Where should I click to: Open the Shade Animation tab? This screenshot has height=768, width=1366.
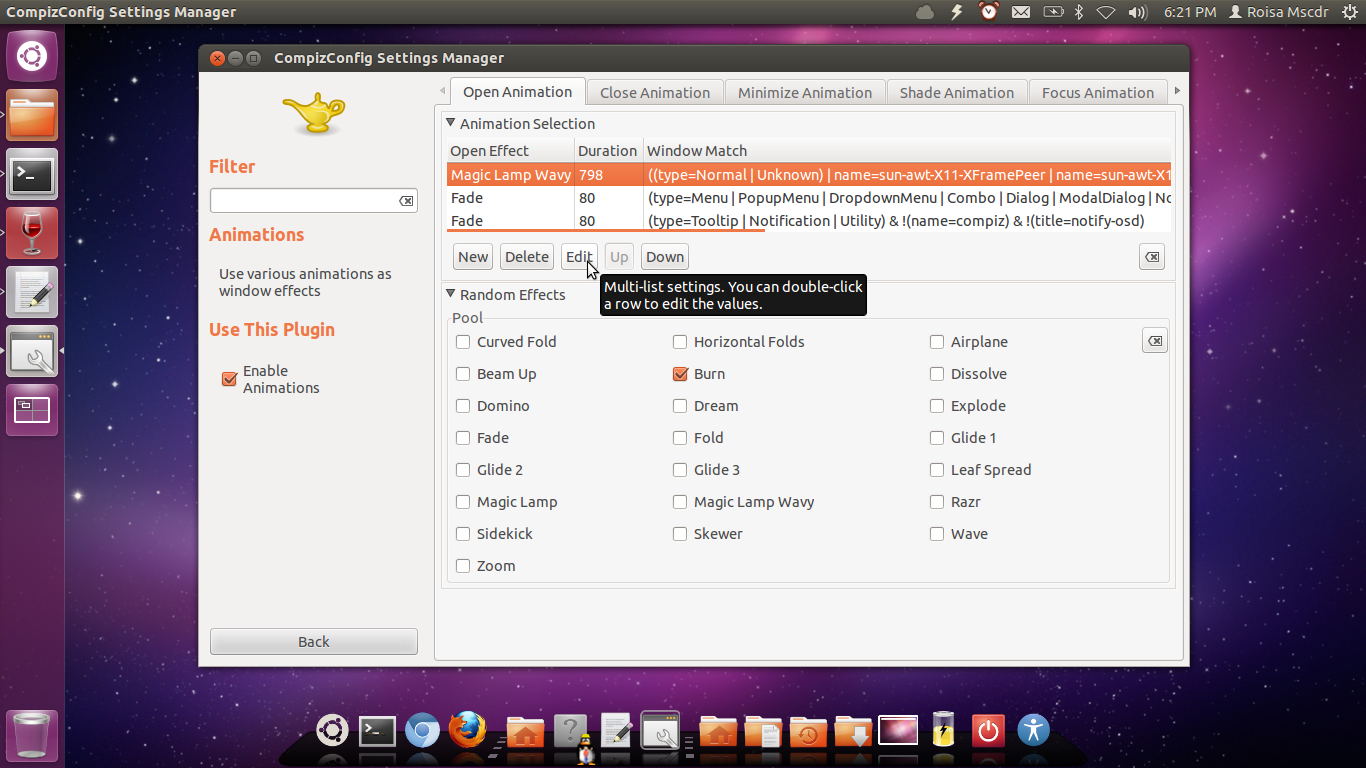(957, 93)
